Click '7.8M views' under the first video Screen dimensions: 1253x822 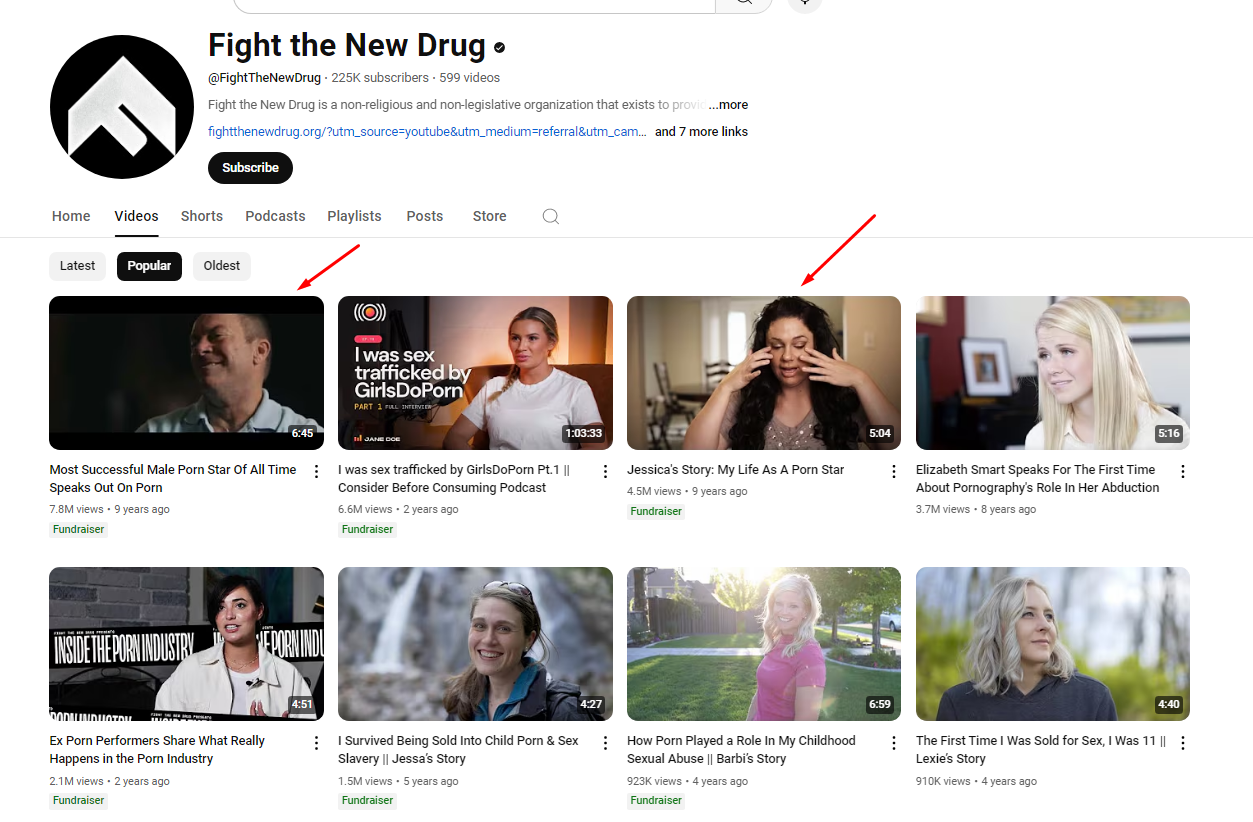77,509
